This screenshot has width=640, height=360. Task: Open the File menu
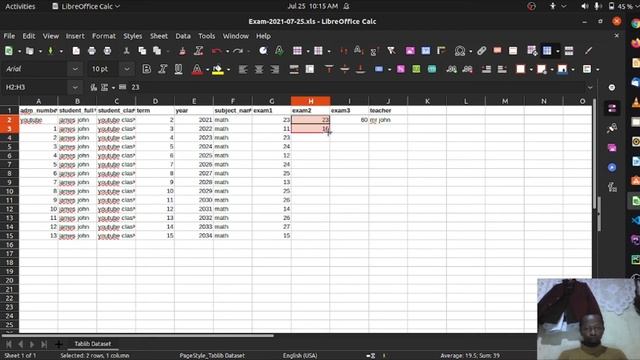click(x=9, y=36)
